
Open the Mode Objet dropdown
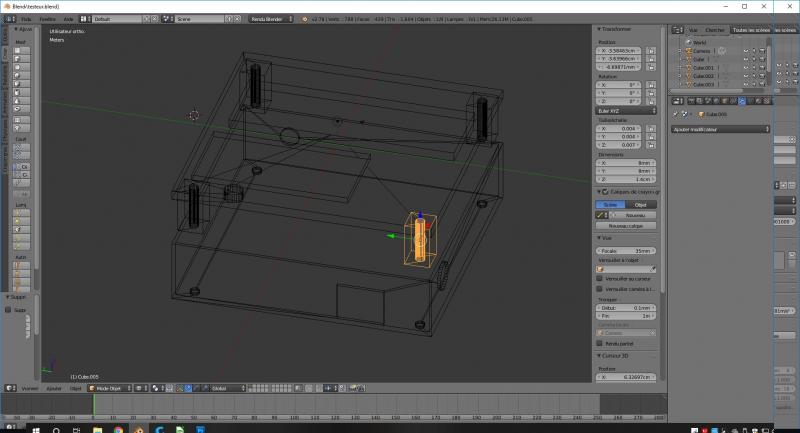click(x=109, y=388)
